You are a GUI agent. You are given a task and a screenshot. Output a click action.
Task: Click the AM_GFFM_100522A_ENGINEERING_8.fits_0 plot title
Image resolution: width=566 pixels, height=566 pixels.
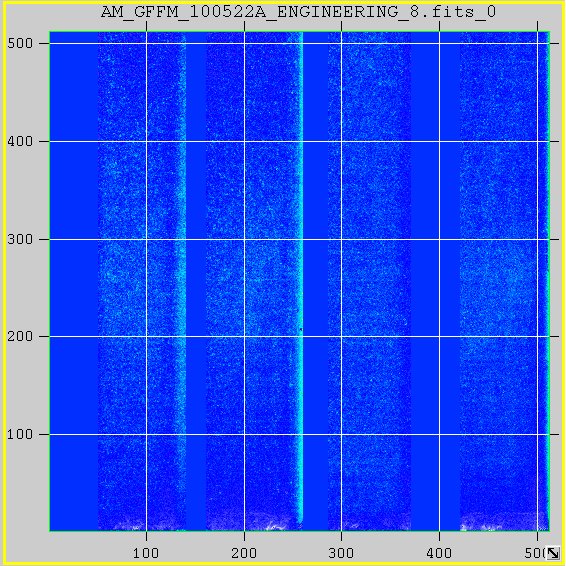click(x=299, y=12)
